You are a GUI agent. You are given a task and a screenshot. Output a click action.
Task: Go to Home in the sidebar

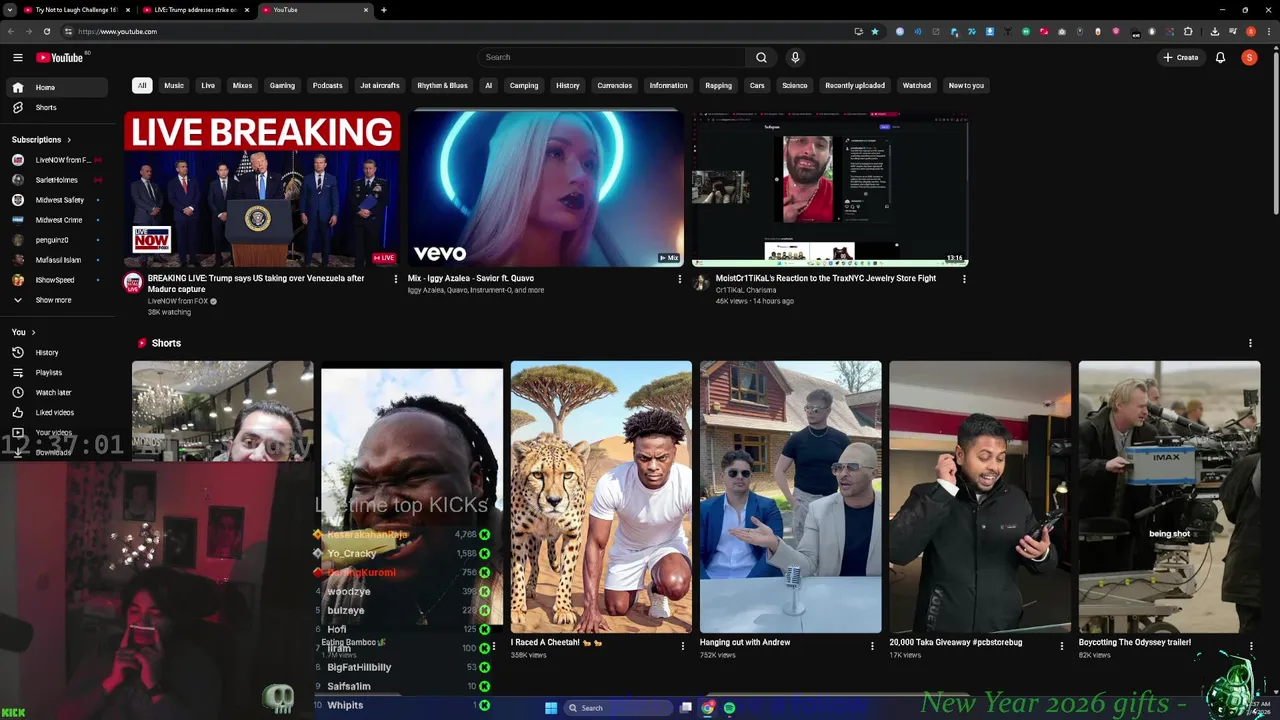(58, 87)
